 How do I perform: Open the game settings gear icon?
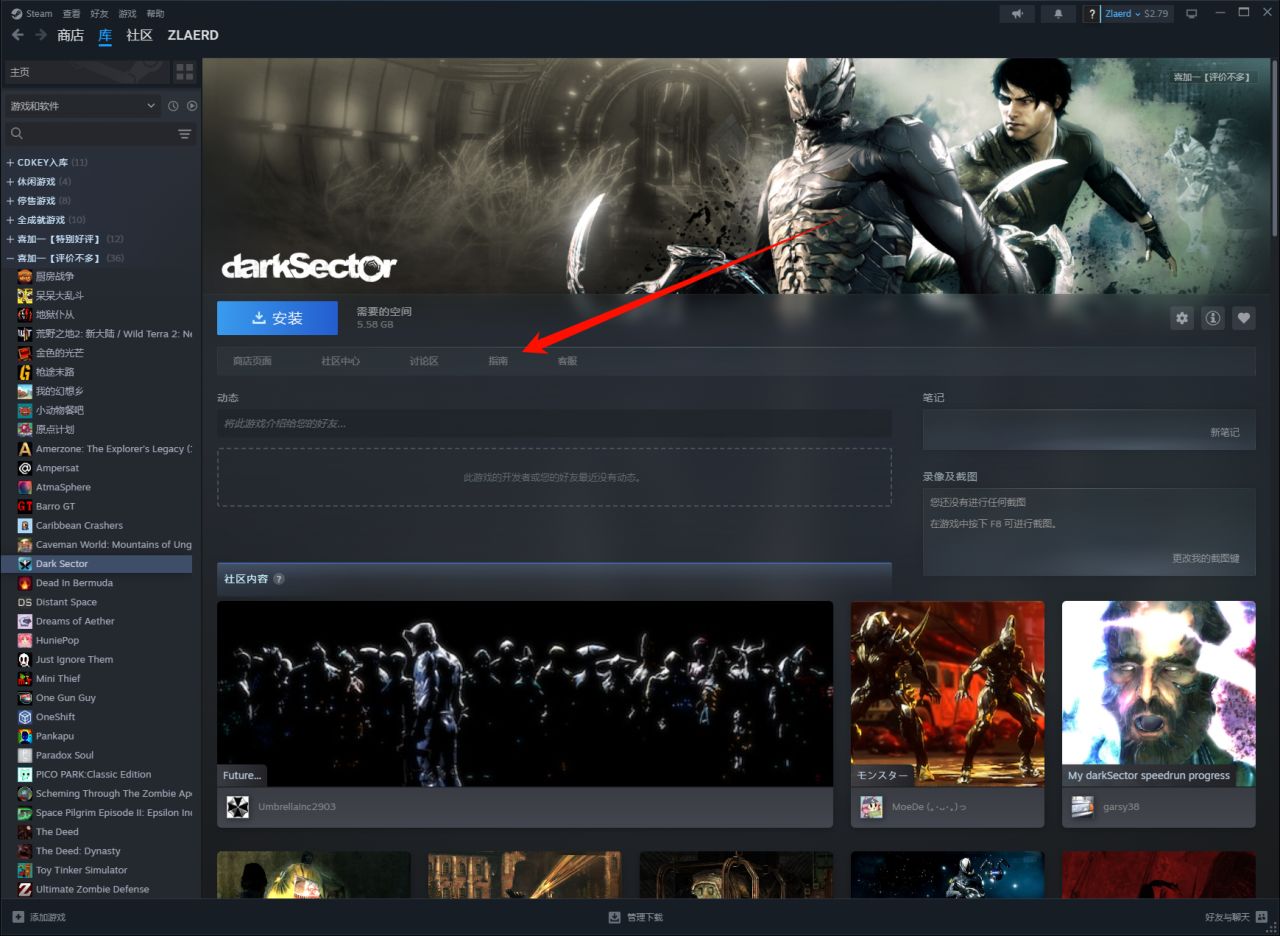click(x=1182, y=318)
